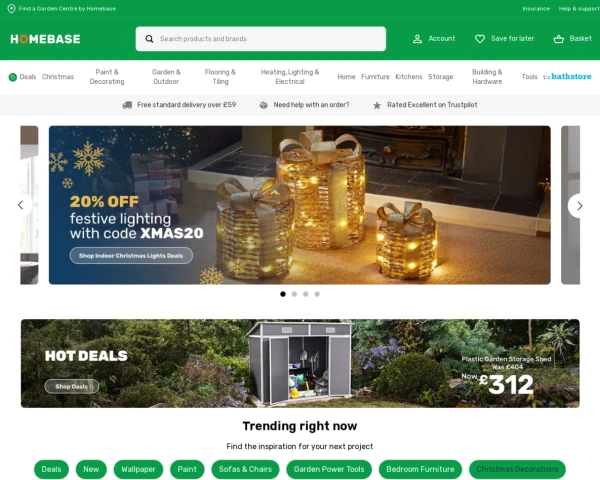Select the second carousel dot indicator
The image size is (600, 480).
[x=294, y=294]
